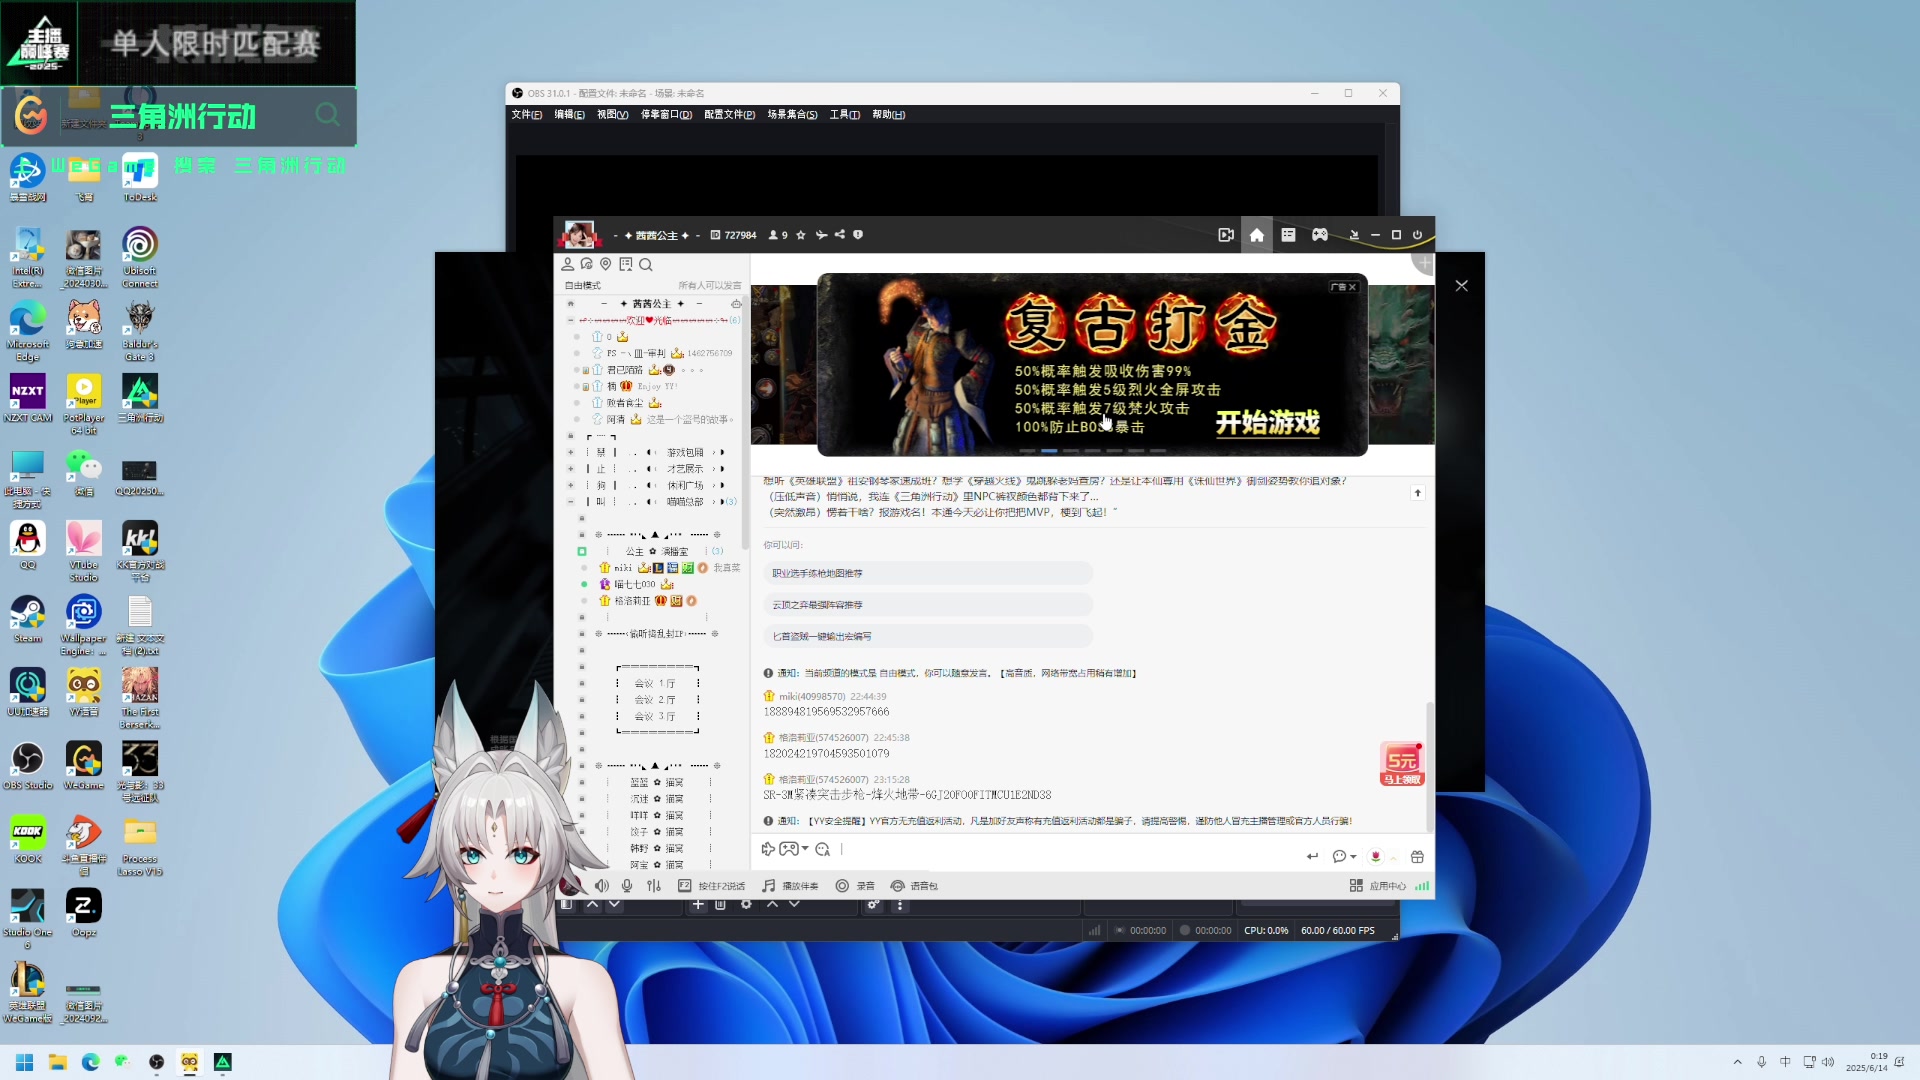Screen dimensions: 1920x1080
Task: Open the channel bulletin board icon
Action: tap(626, 264)
